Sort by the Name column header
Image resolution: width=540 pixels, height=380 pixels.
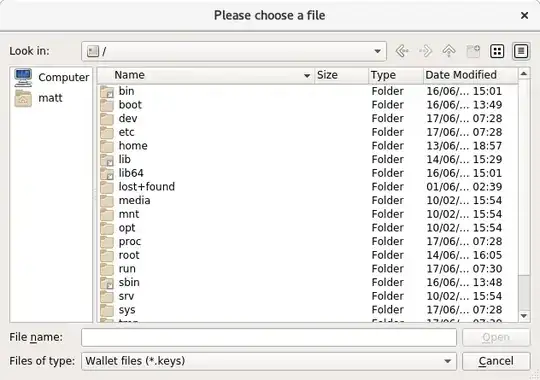click(206, 75)
